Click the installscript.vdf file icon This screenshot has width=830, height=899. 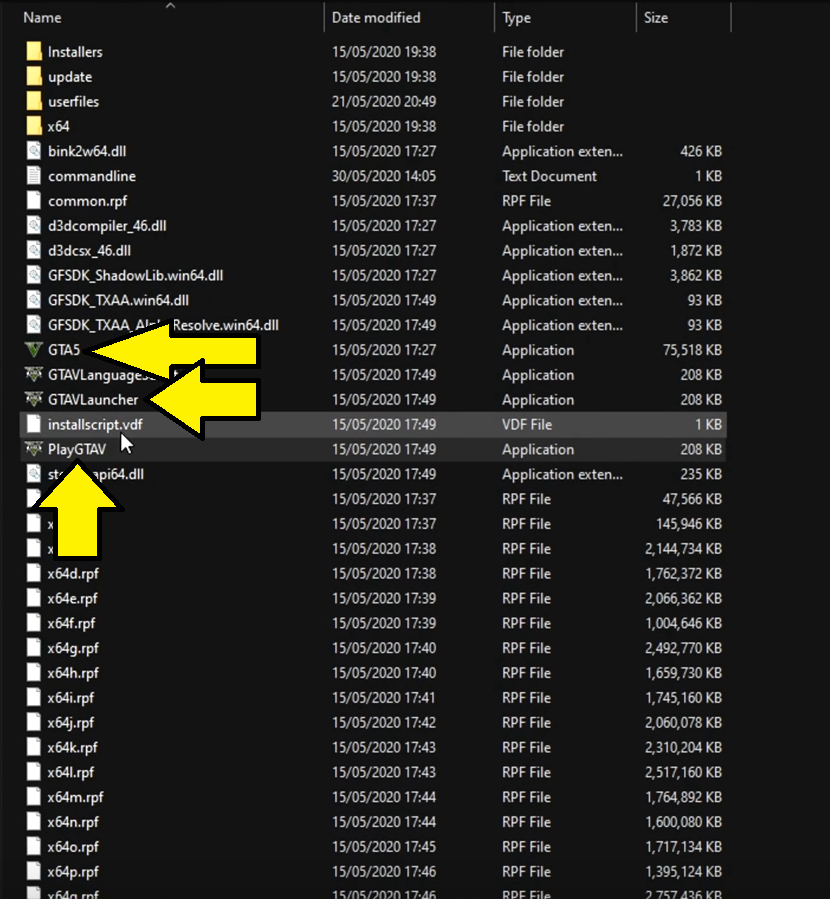pos(34,424)
